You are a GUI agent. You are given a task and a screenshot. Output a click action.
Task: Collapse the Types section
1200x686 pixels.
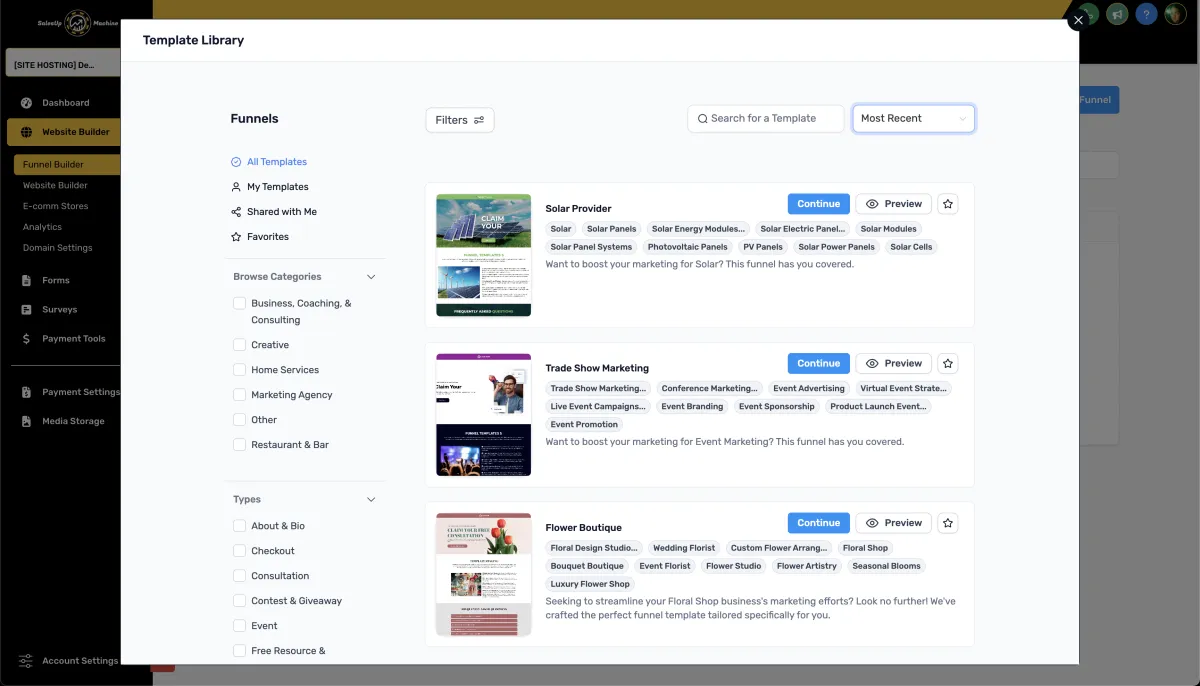[371, 500]
